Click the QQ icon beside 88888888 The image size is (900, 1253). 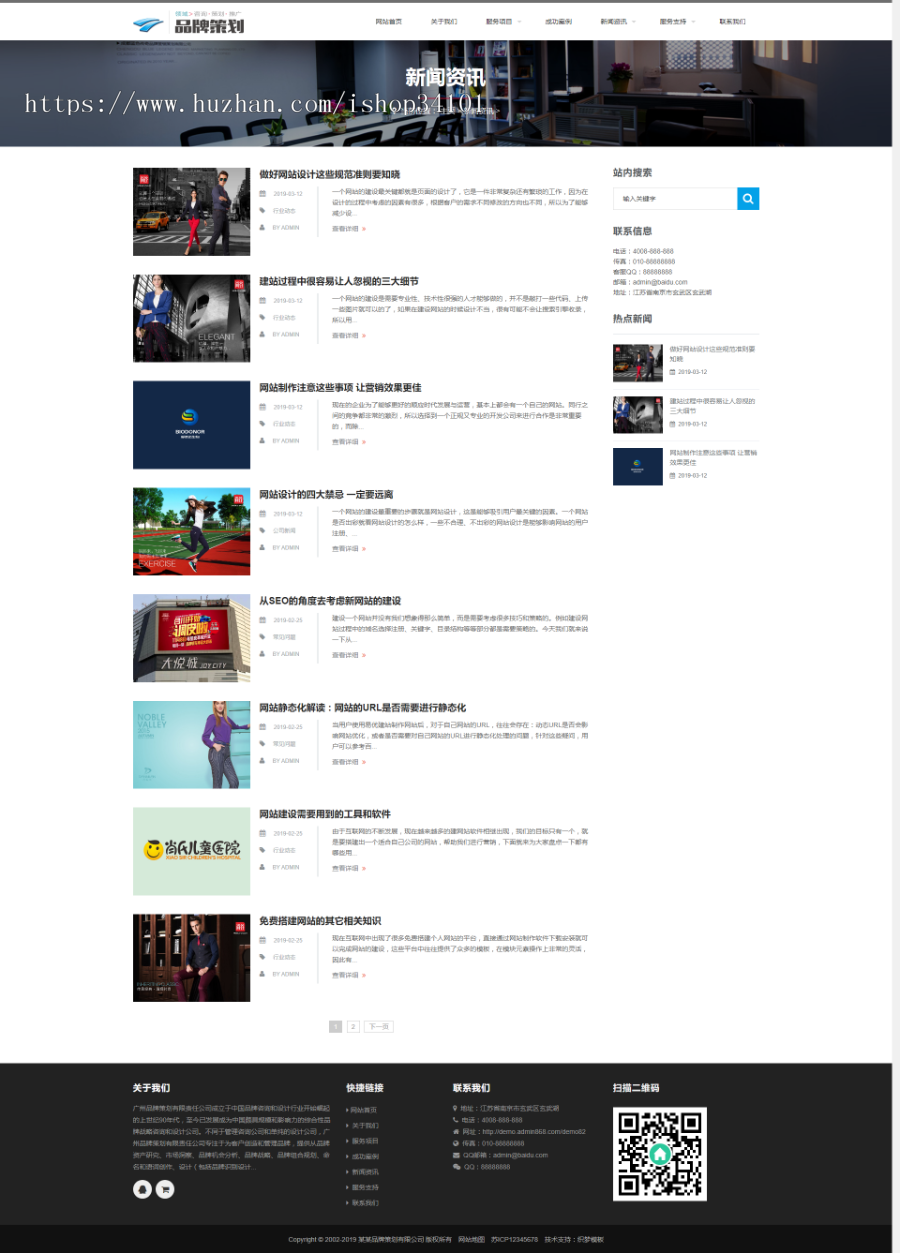point(455,1167)
